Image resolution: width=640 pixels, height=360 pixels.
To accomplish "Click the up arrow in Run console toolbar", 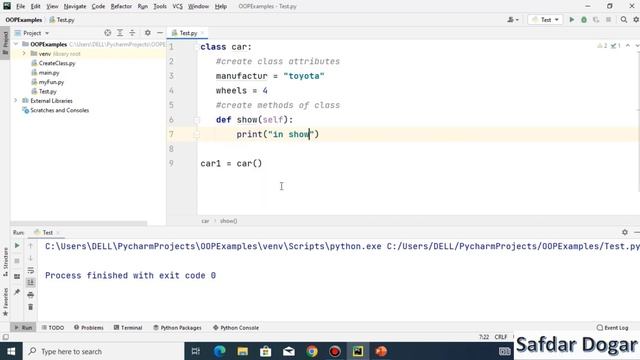I will [x=31, y=246].
